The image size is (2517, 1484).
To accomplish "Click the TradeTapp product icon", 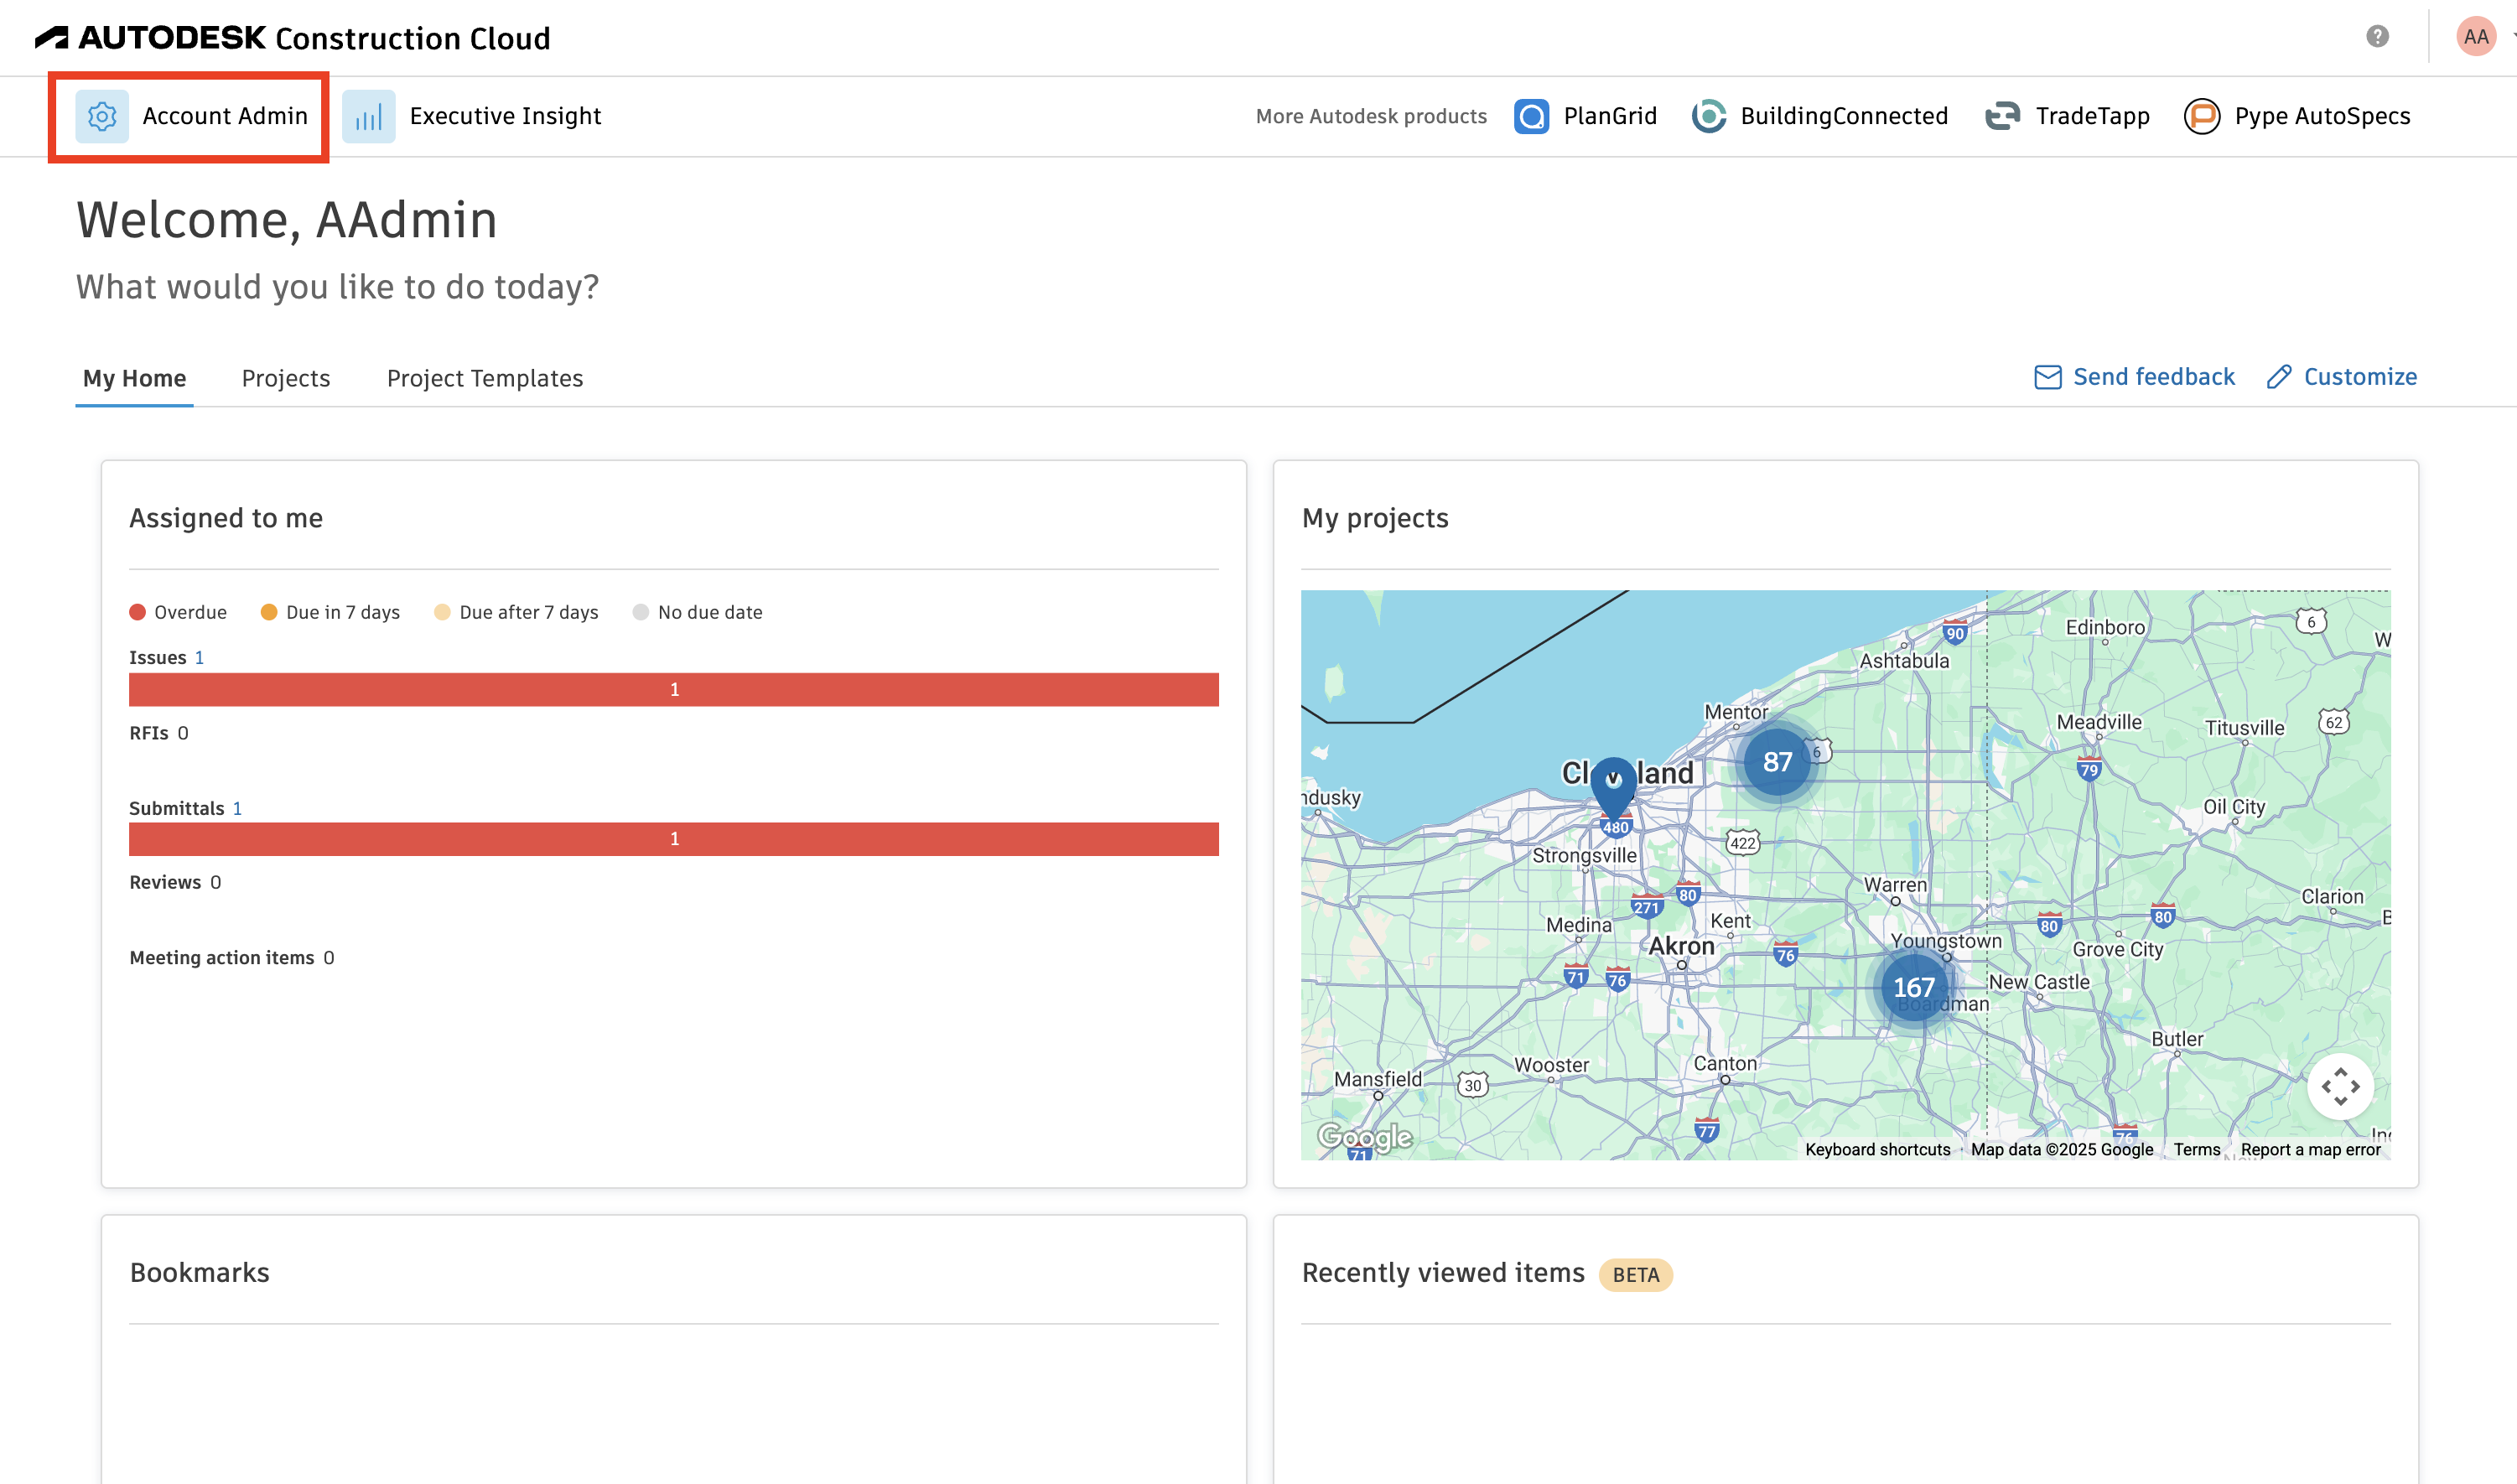I will tap(2002, 116).
